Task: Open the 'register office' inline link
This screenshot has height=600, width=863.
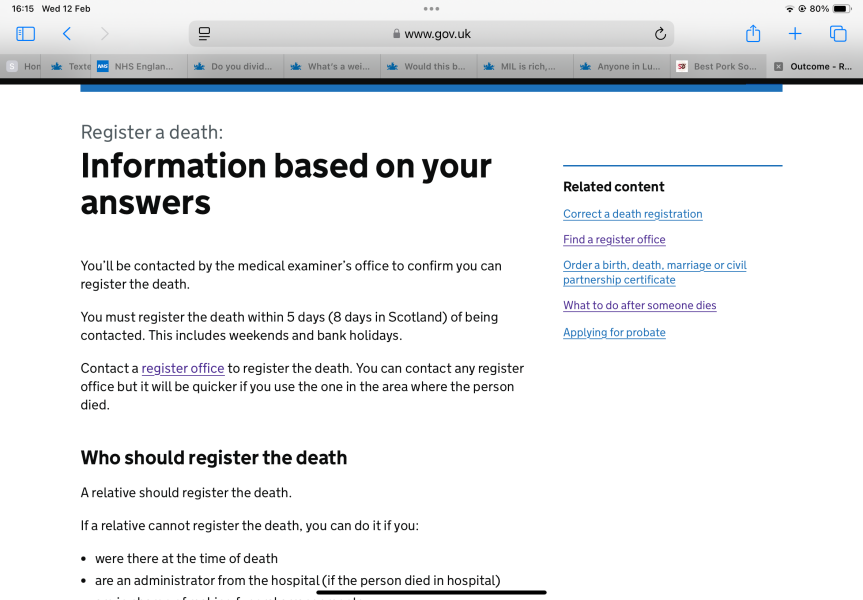Action: [183, 368]
